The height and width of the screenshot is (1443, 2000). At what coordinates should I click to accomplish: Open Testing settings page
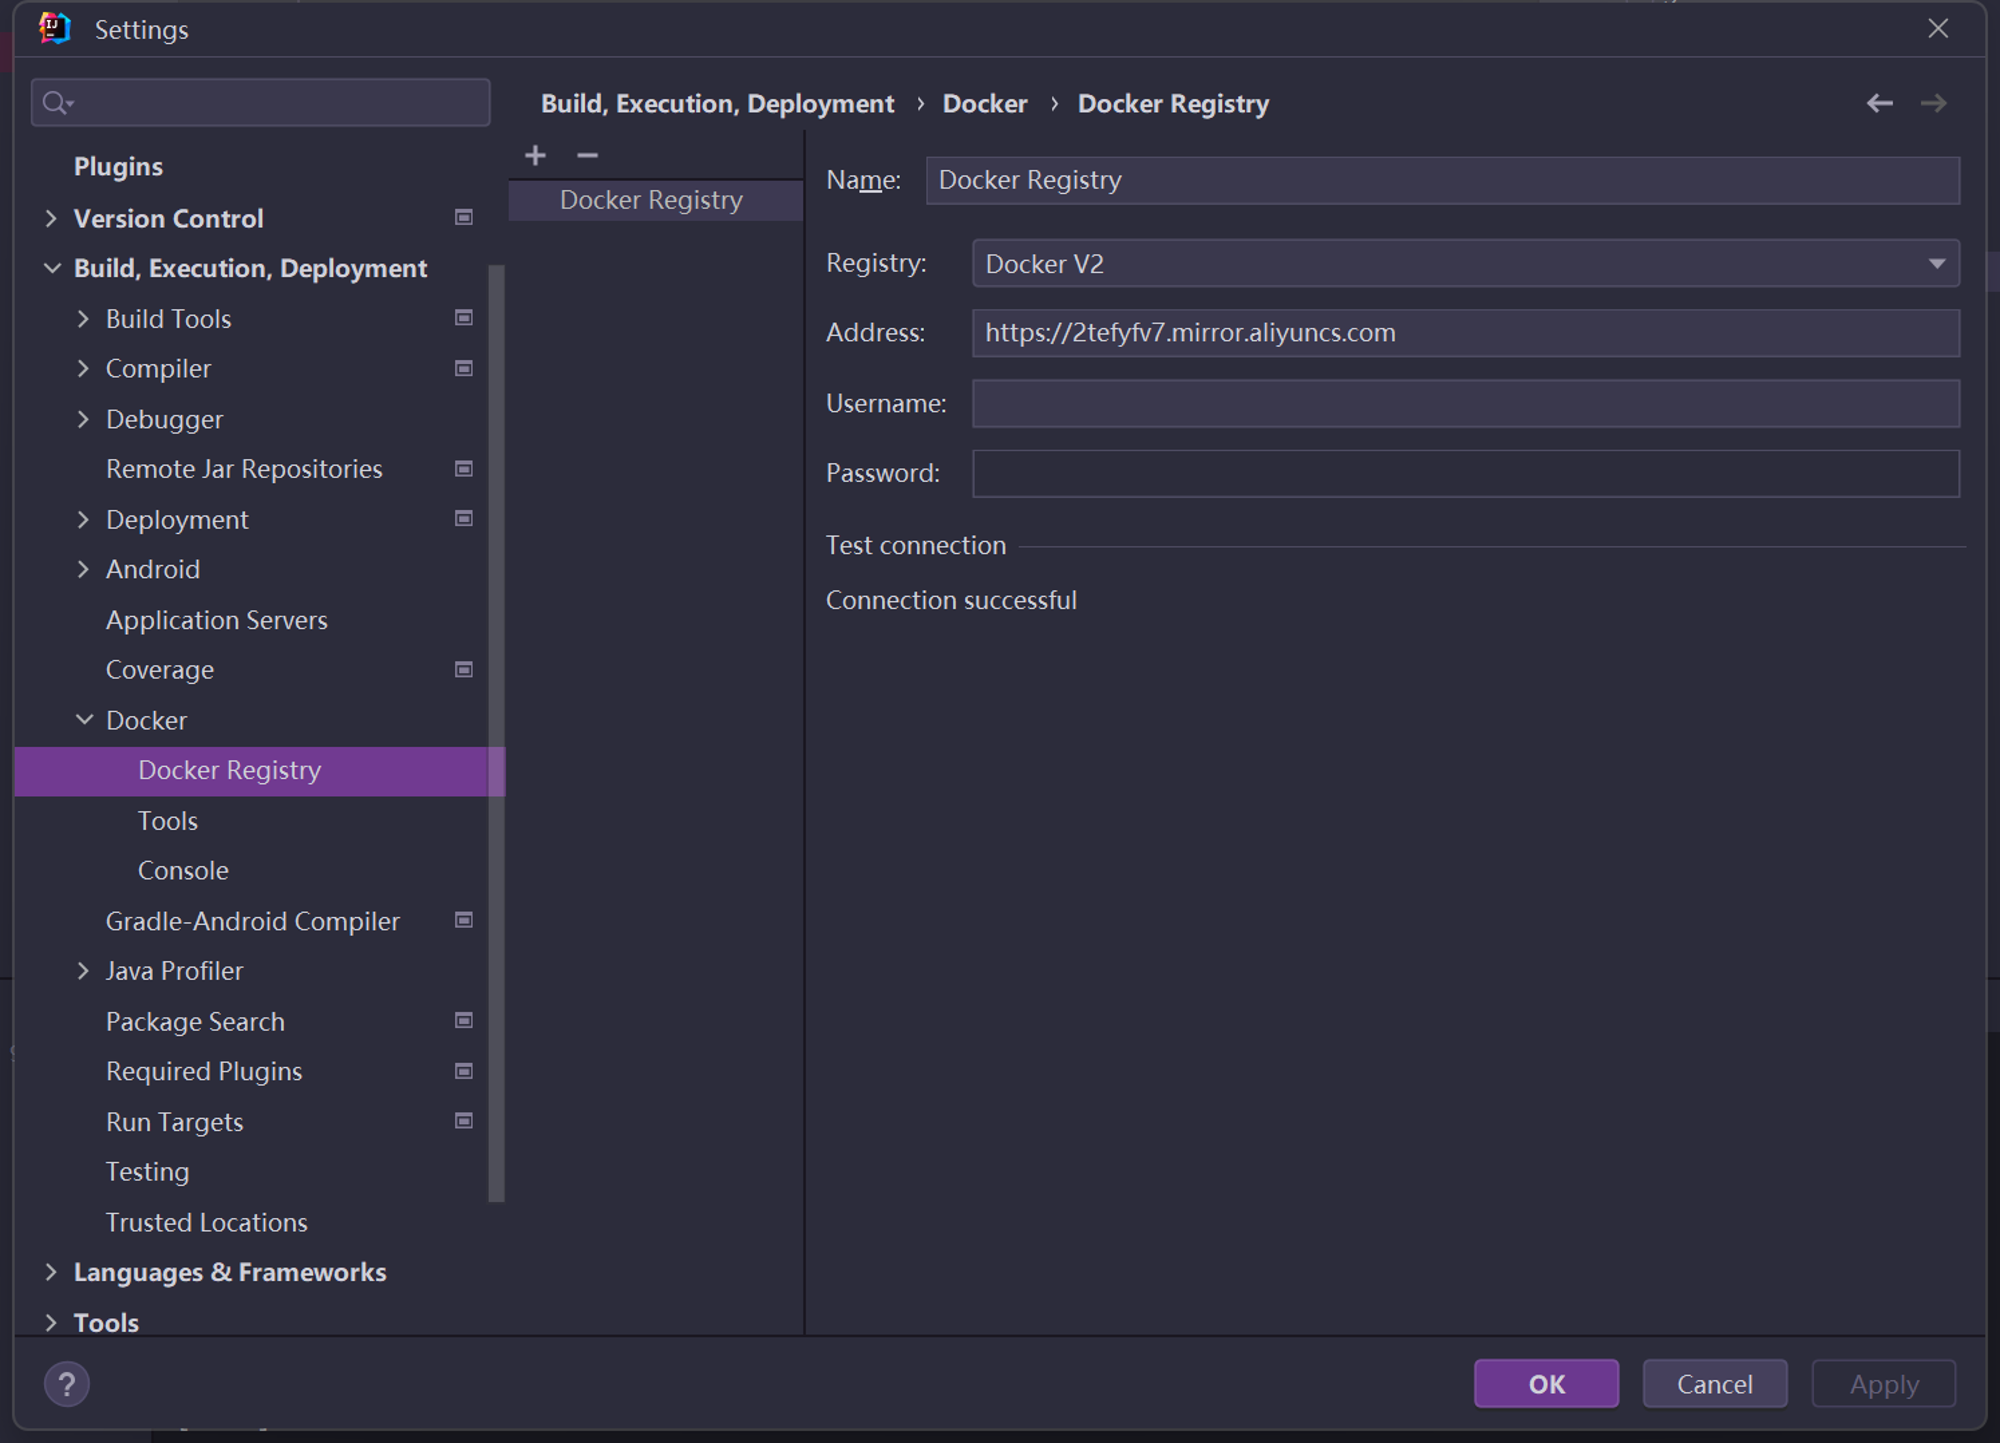coord(147,1172)
